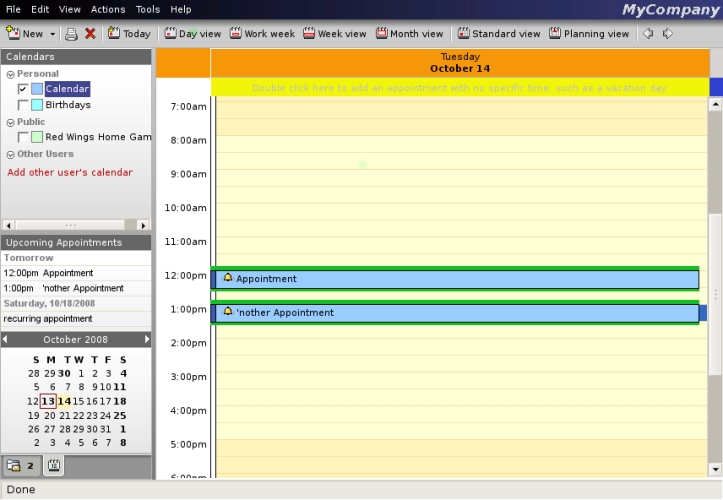Screen dimensions: 723x500
Task: Switch to Month view
Action: coord(410,34)
